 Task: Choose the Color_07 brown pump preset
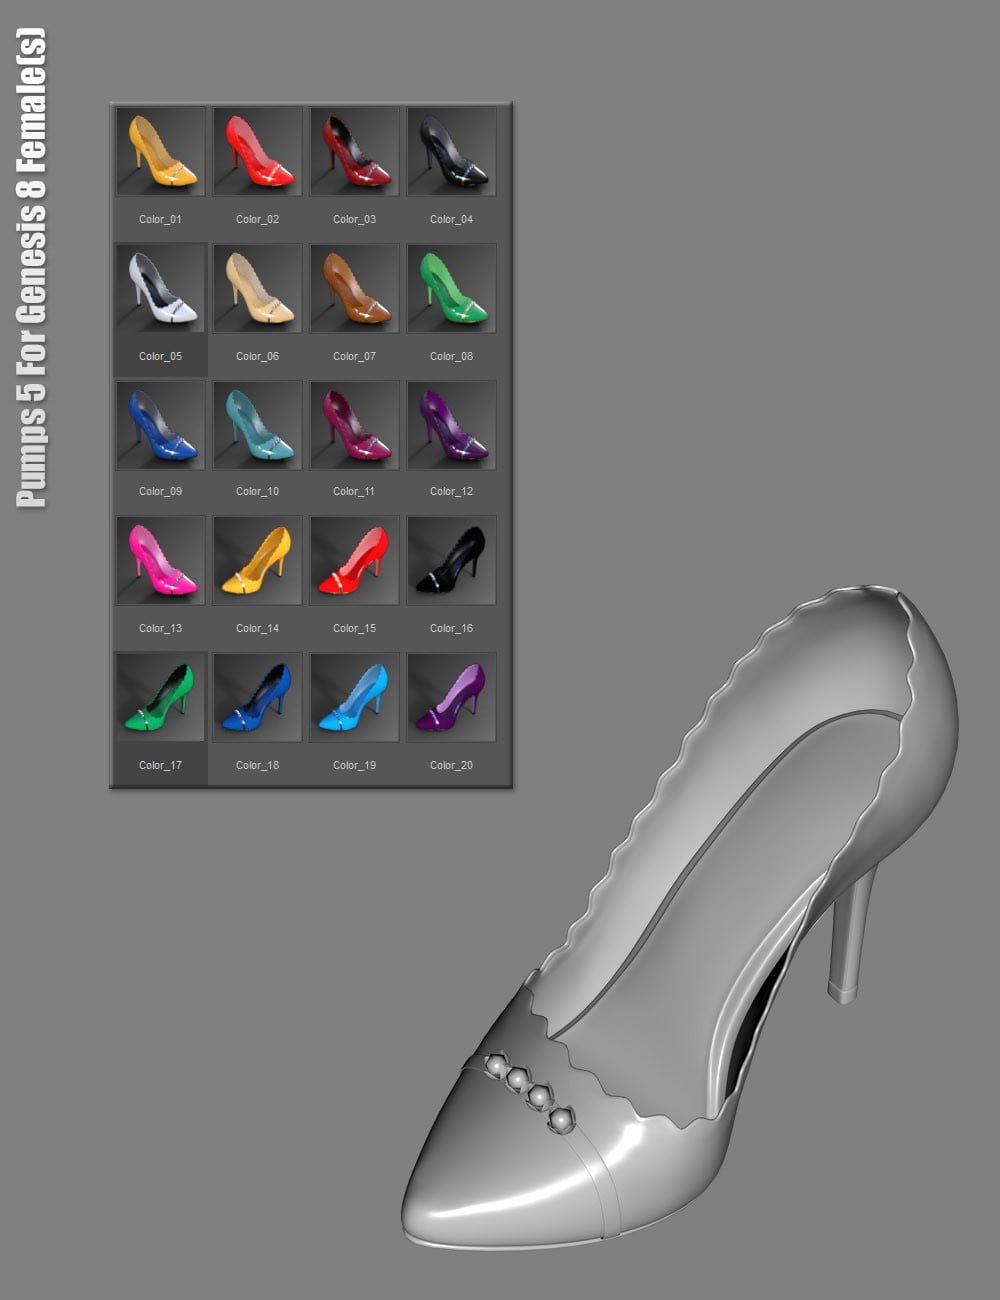(354, 288)
